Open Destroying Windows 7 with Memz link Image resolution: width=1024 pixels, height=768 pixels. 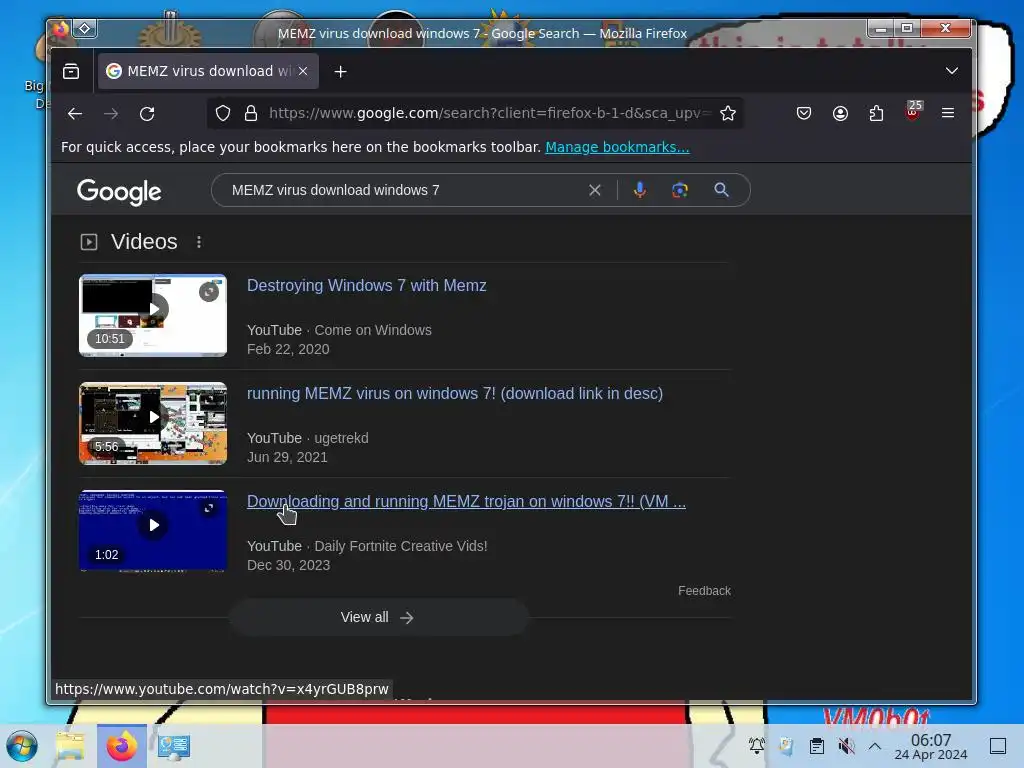(x=366, y=285)
